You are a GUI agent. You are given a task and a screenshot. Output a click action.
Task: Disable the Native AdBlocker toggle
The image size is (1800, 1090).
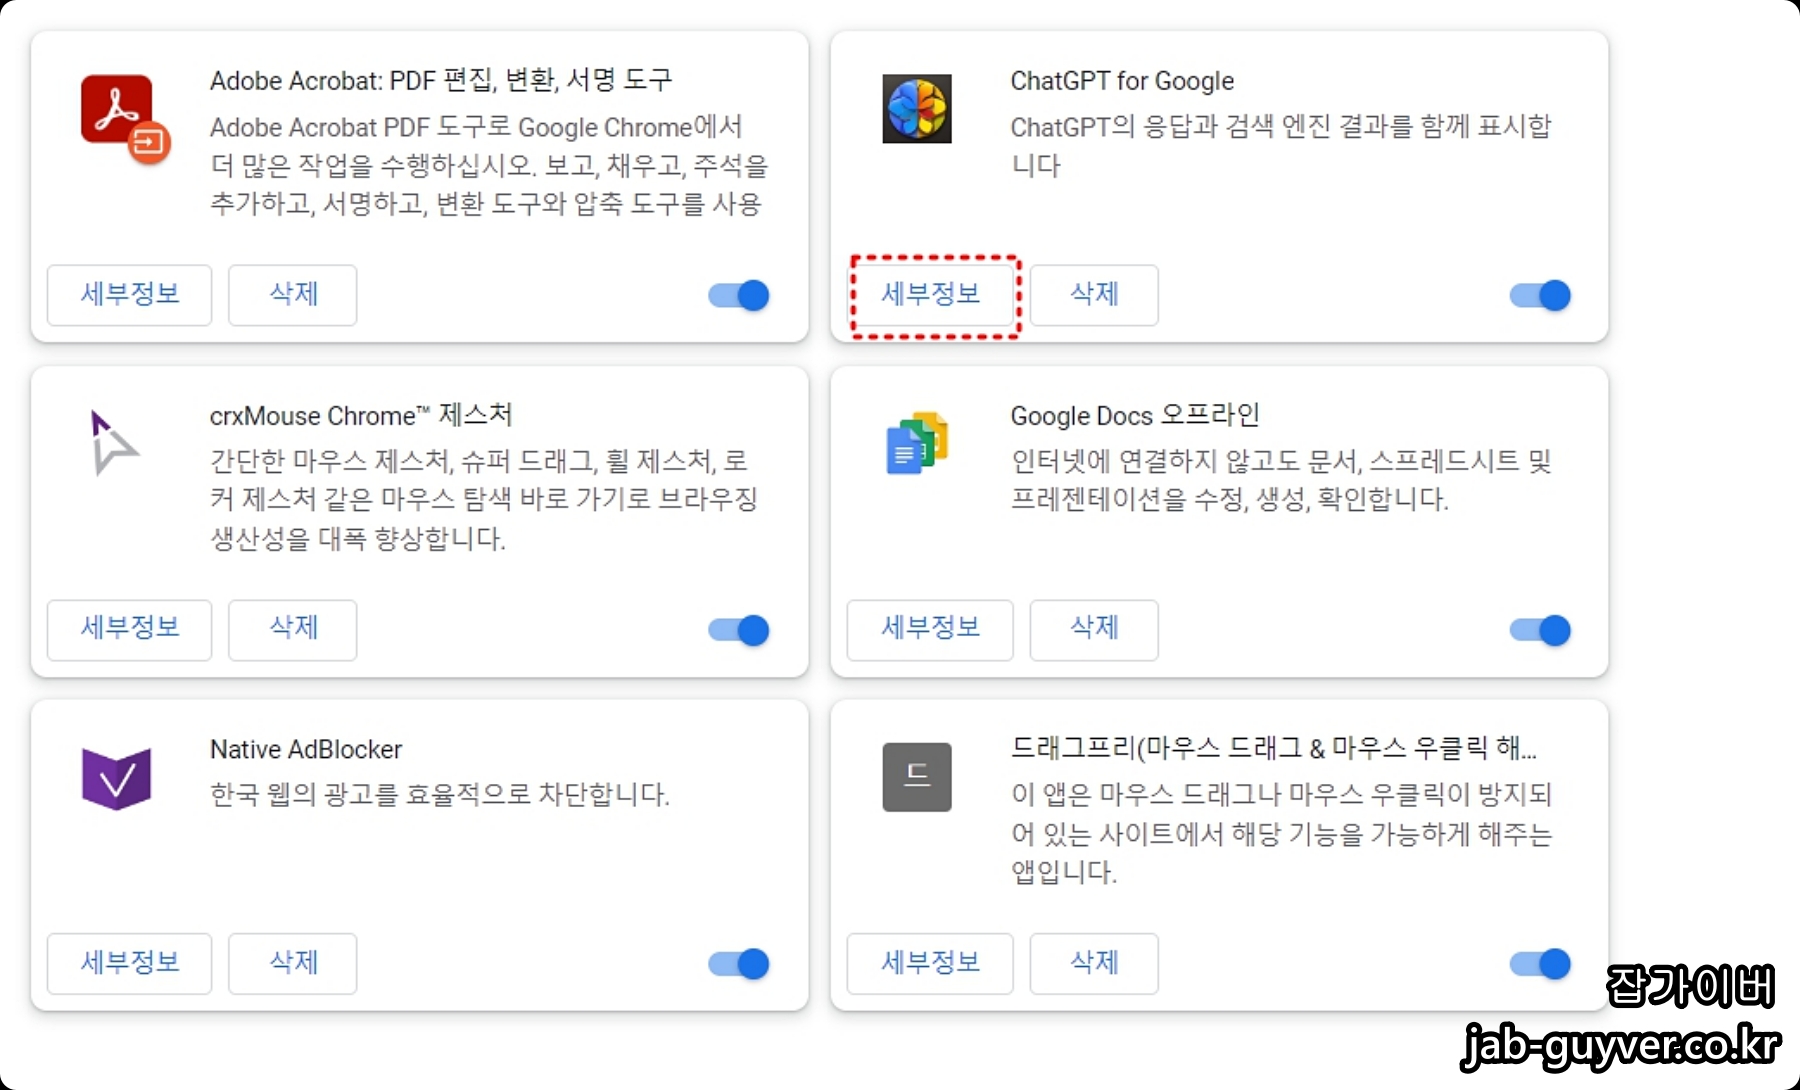739,964
